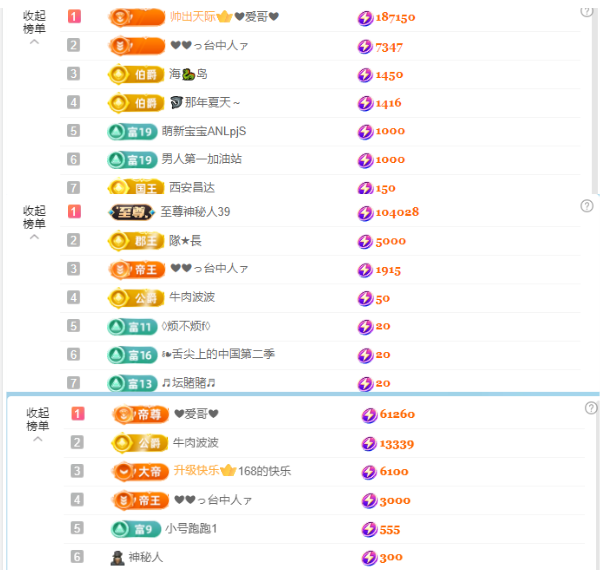This screenshot has height=570, width=601.
Task: Select the name ♫坛睹睹♫
Action: (188, 383)
